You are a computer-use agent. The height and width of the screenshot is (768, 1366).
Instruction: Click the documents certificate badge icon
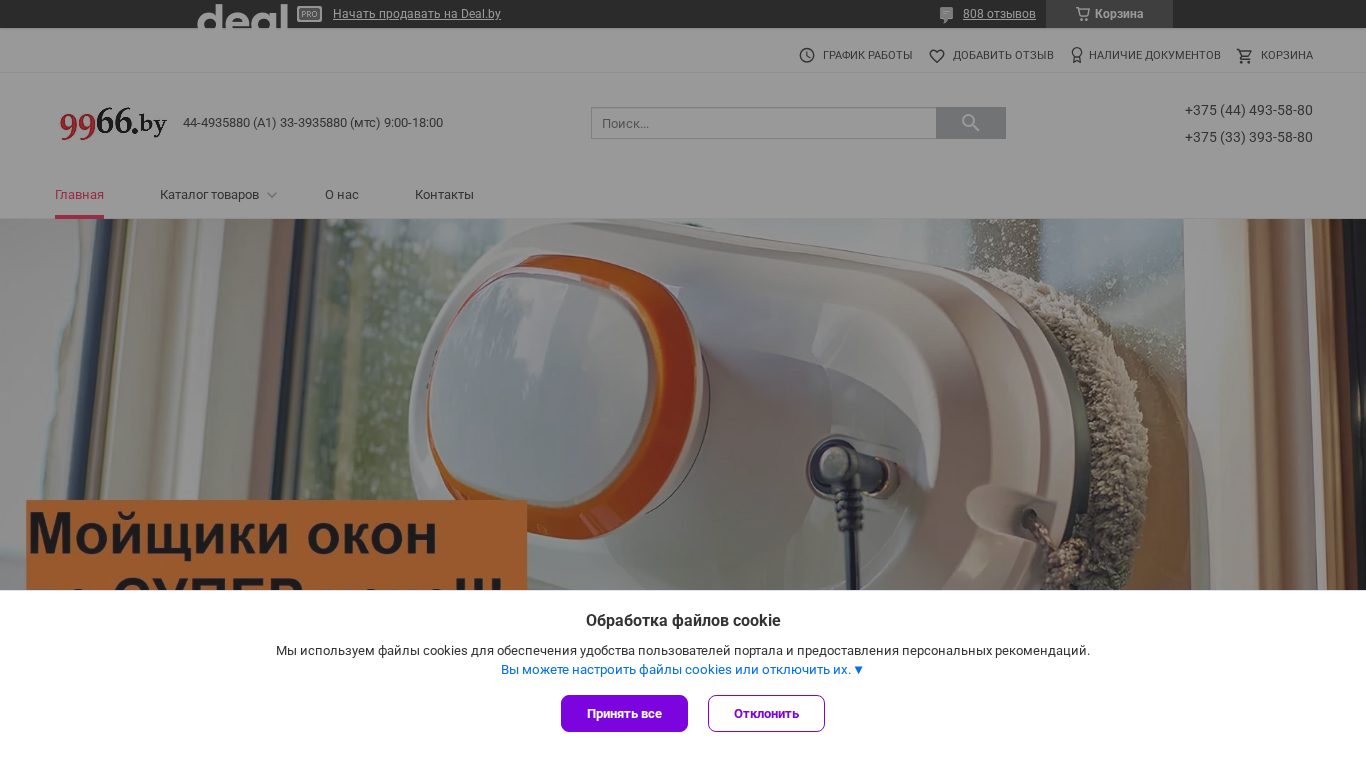[x=1077, y=55]
